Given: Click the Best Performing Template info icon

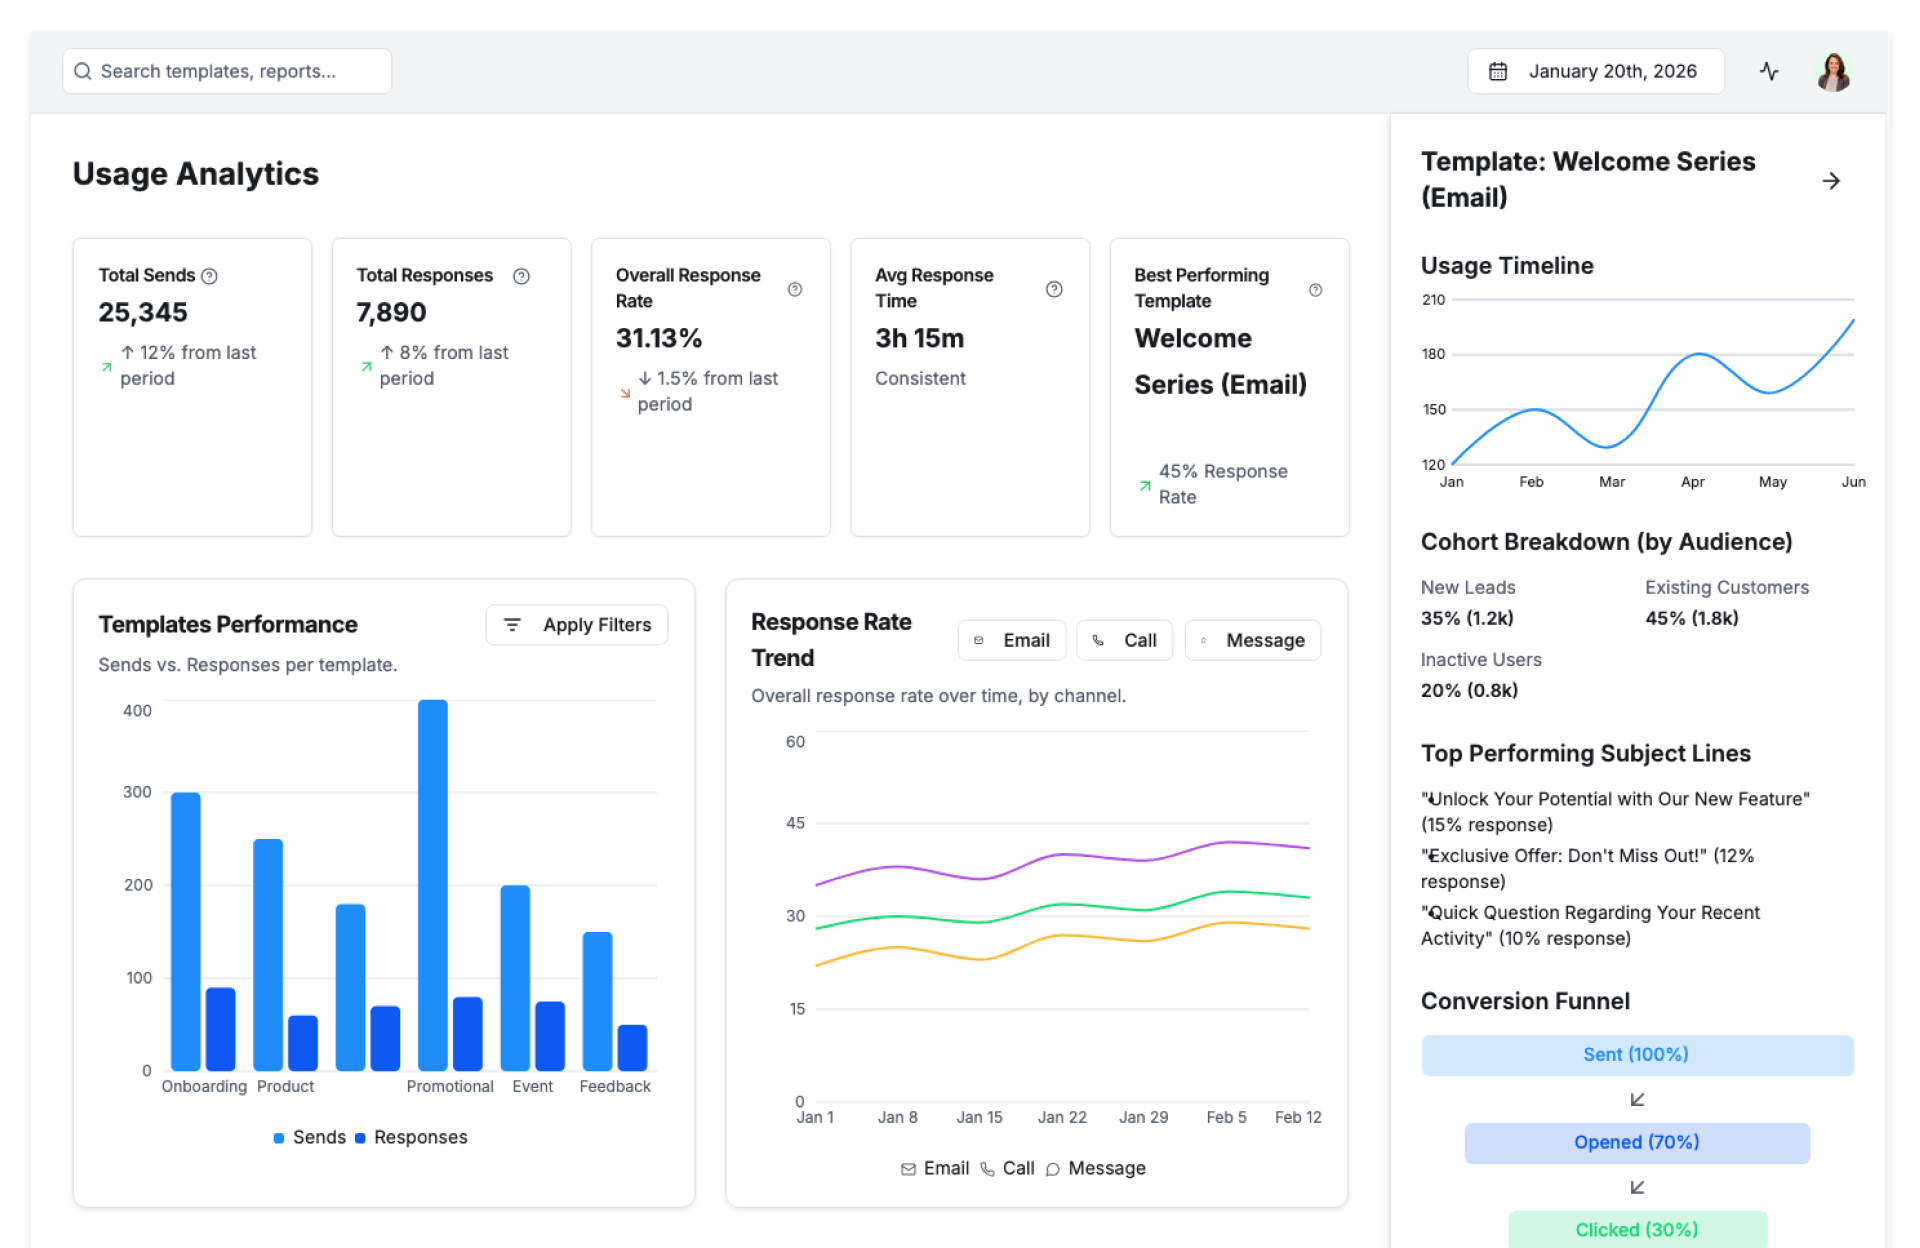Looking at the screenshot, I should [x=1315, y=289].
